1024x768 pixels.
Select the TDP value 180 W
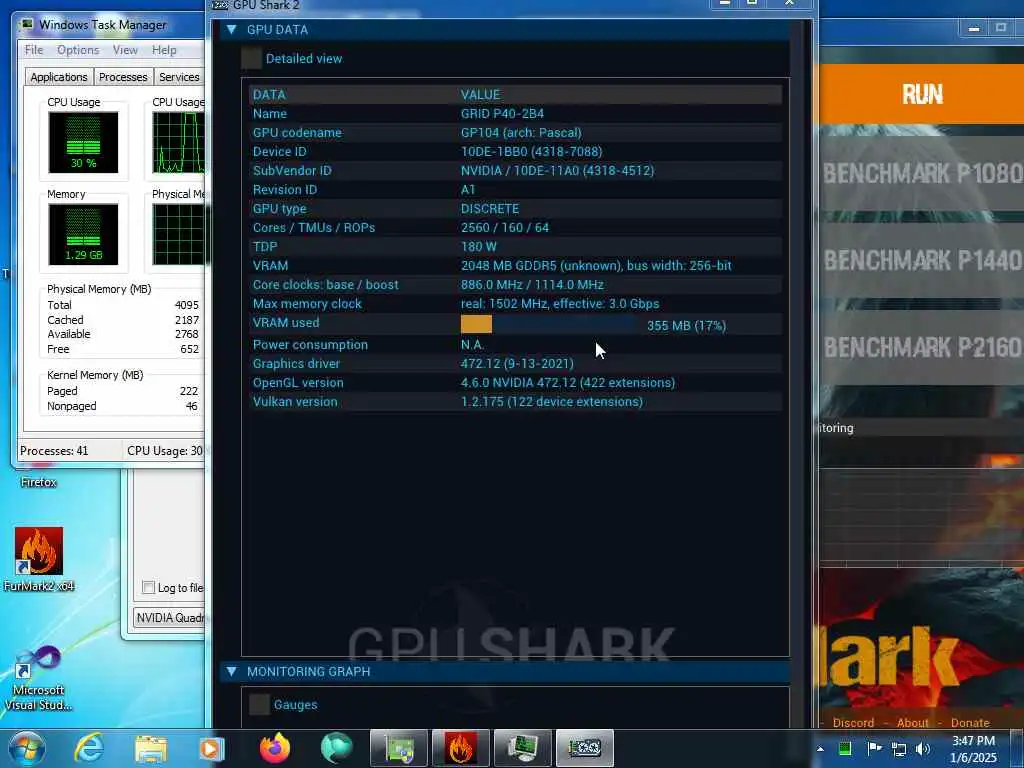479,247
